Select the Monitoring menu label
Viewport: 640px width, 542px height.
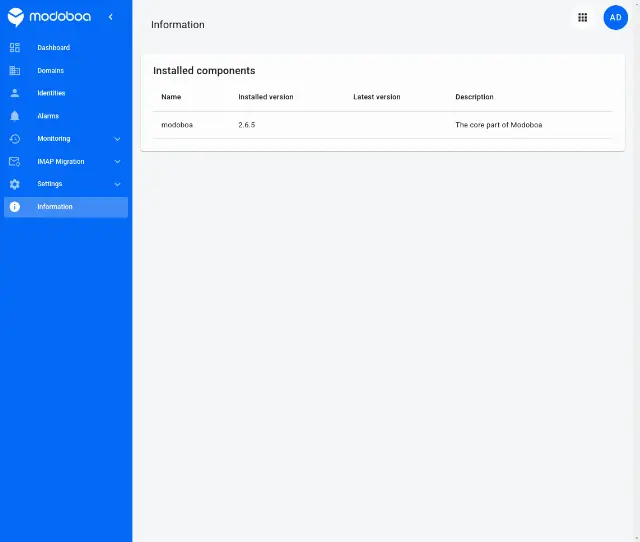(54, 139)
